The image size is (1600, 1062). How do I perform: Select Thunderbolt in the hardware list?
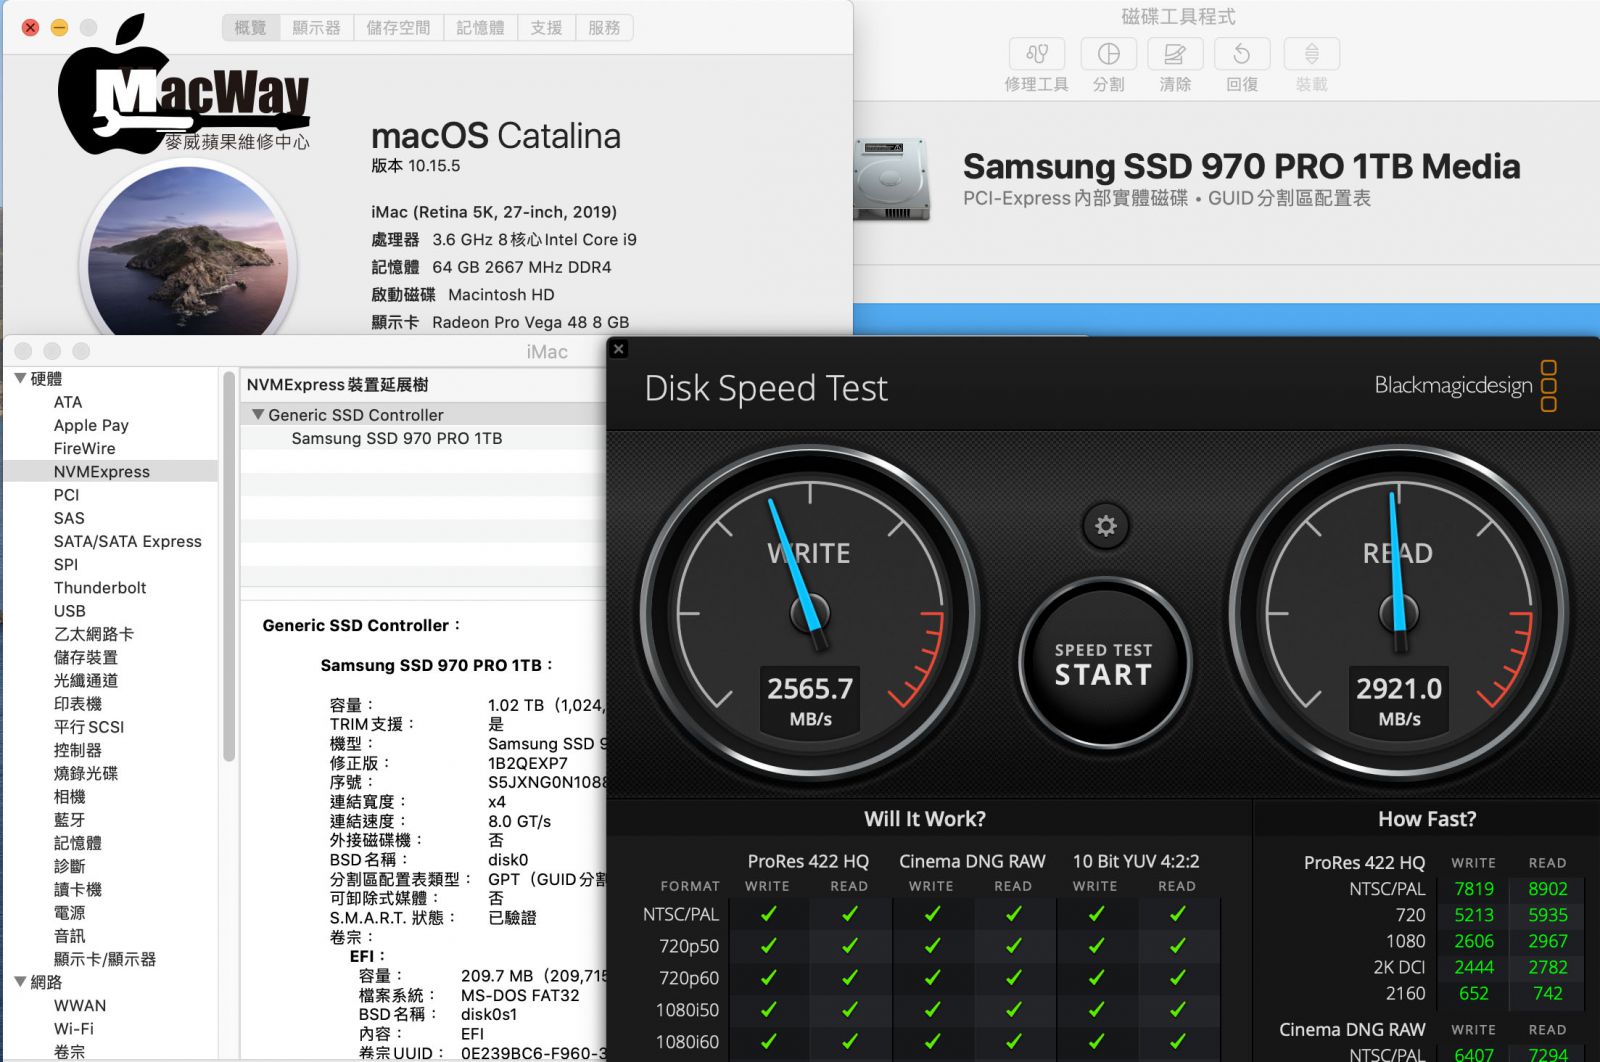coord(99,587)
